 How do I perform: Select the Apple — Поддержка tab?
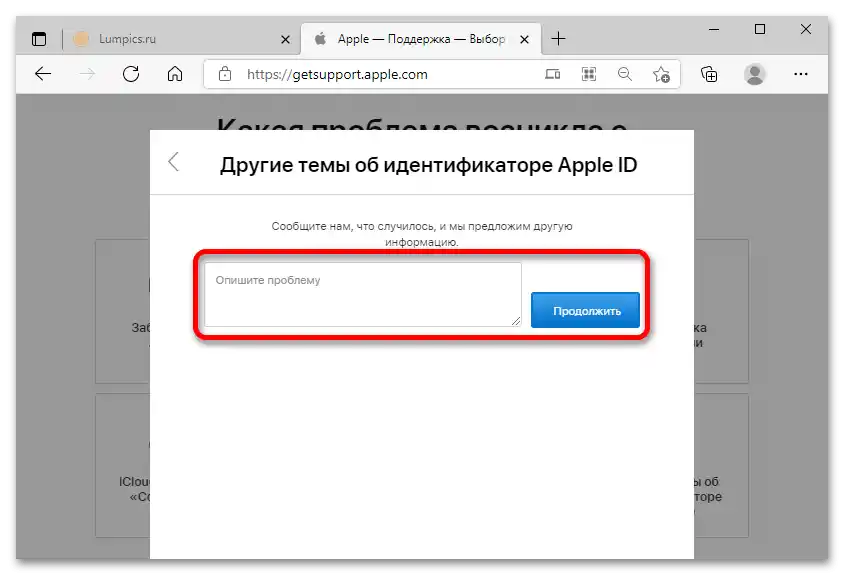point(421,39)
